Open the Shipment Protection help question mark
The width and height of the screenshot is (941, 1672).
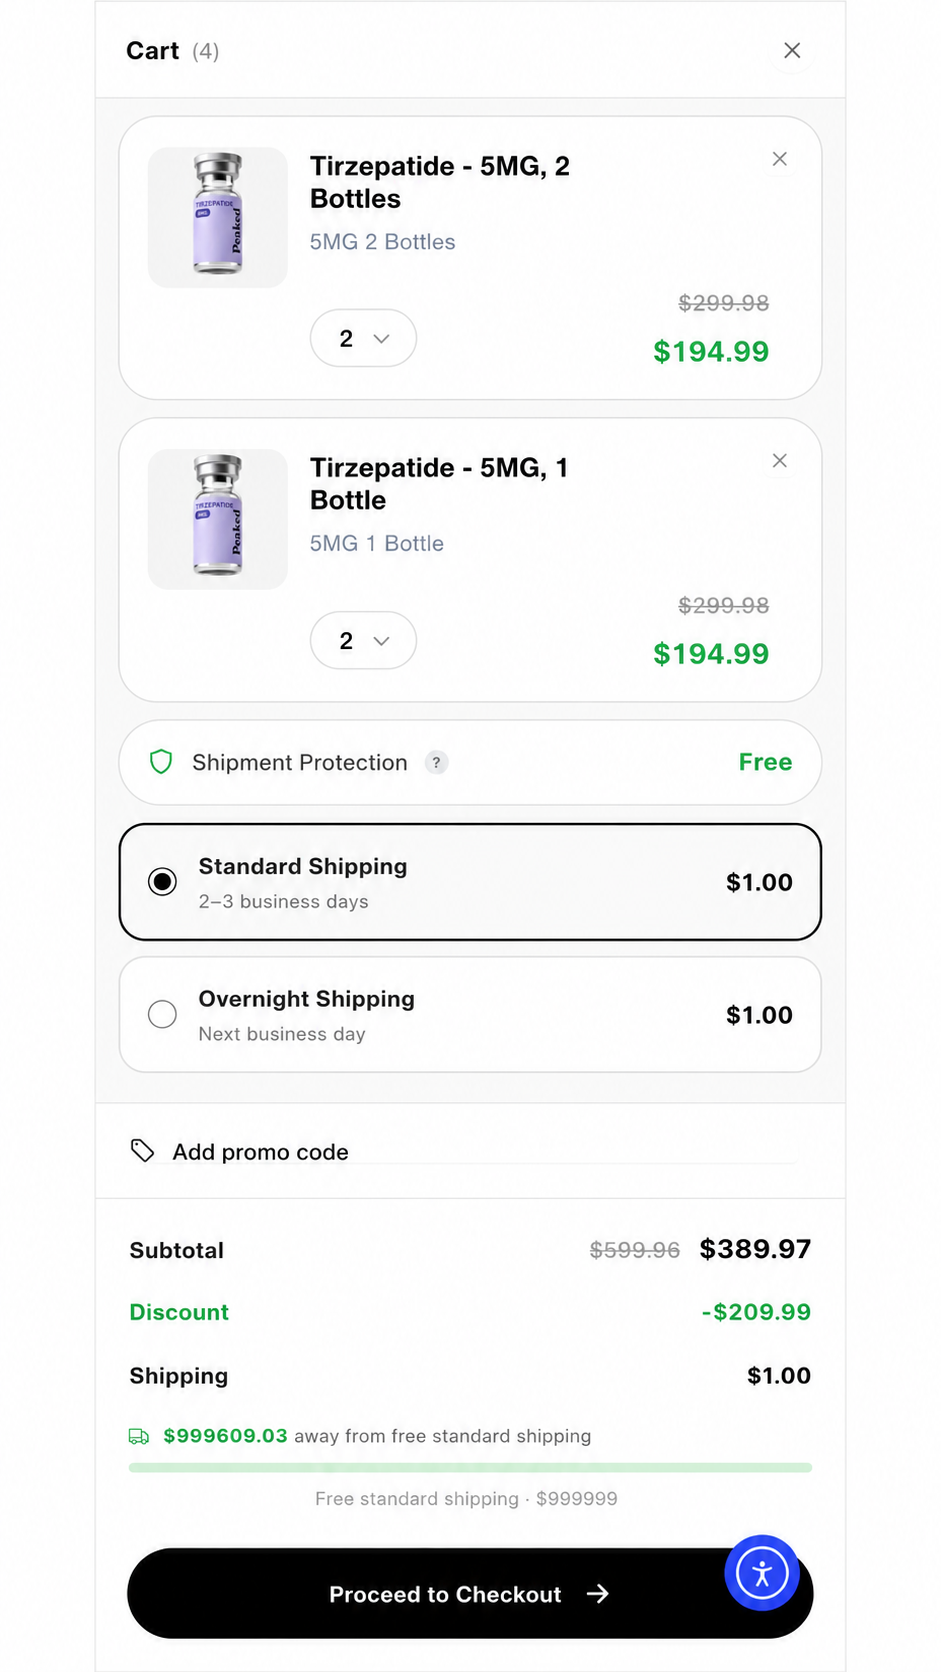[436, 762]
